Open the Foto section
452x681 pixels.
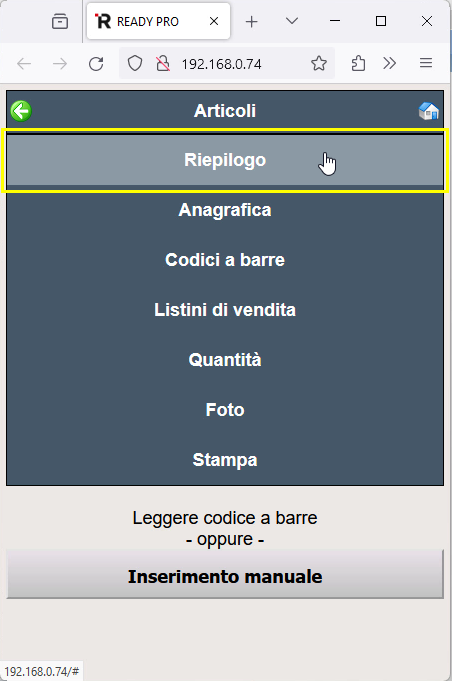[225, 410]
